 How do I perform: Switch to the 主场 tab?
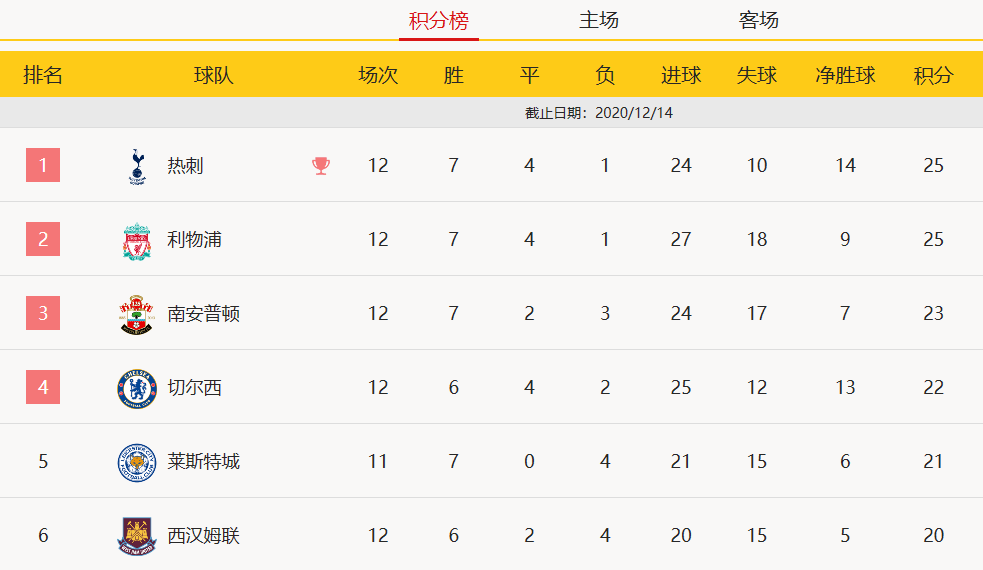599,20
